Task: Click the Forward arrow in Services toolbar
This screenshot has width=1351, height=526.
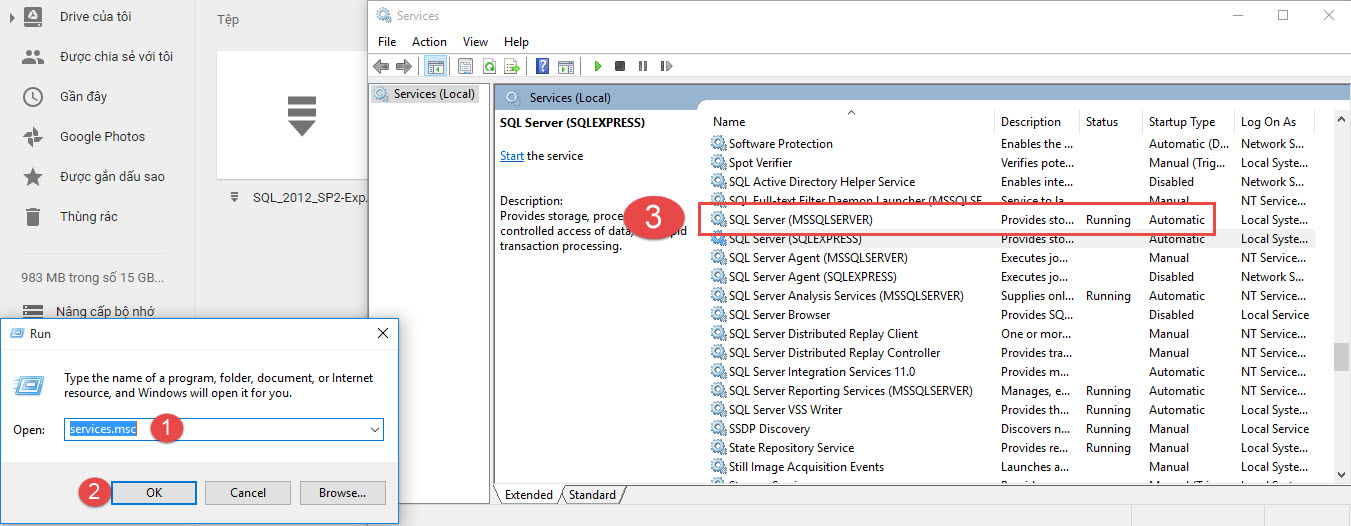Action: pyautogui.click(x=403, y=66)
